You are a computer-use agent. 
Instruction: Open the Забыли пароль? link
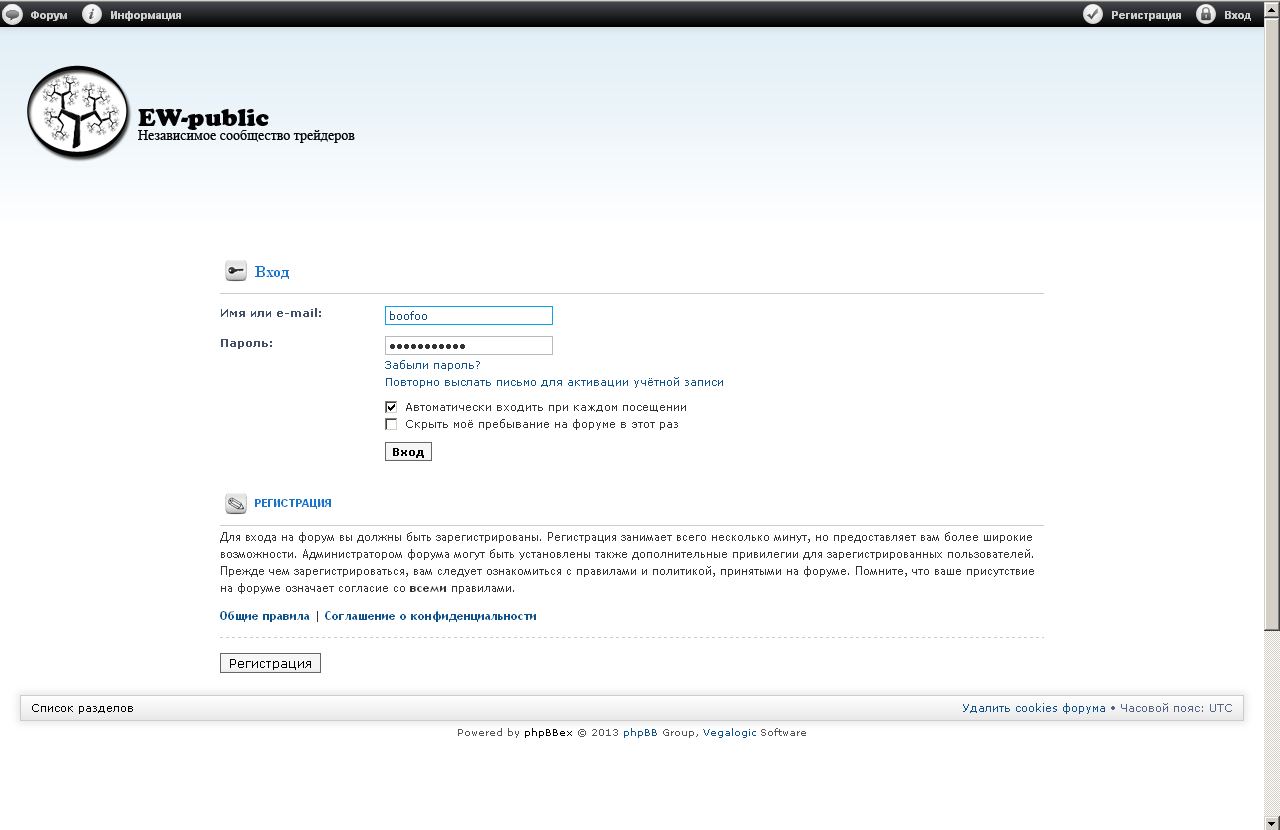tap(432, 365)
